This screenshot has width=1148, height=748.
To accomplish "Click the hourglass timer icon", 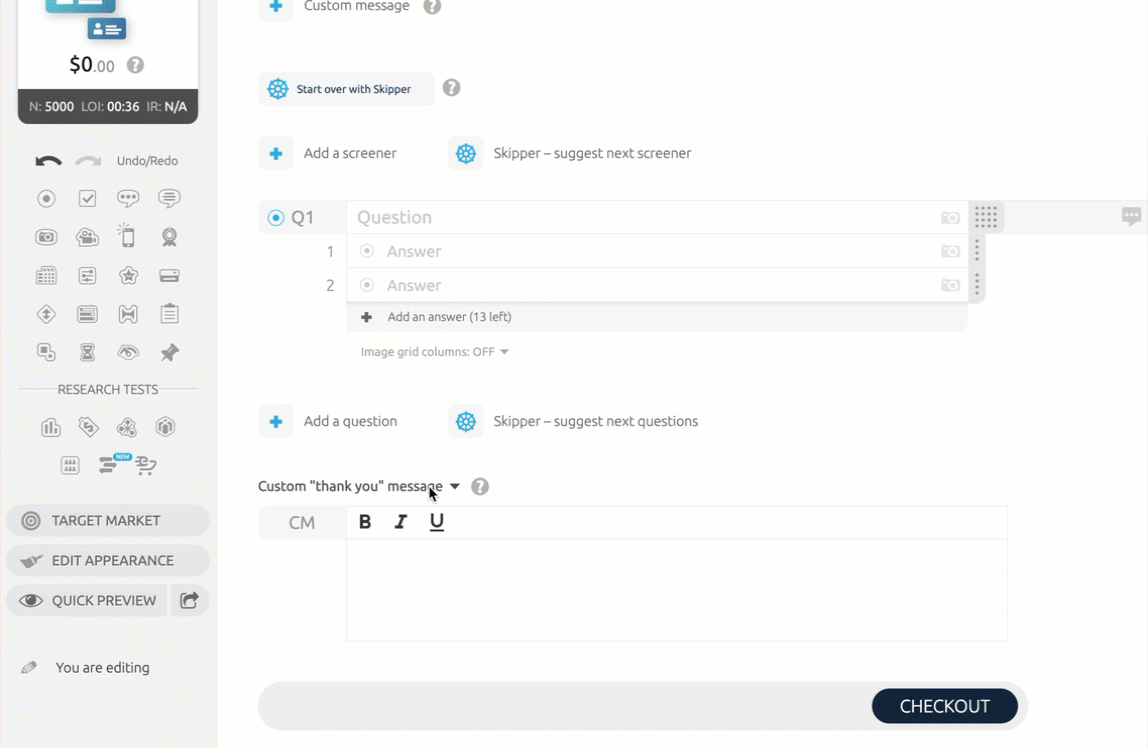I will [88, 352].
